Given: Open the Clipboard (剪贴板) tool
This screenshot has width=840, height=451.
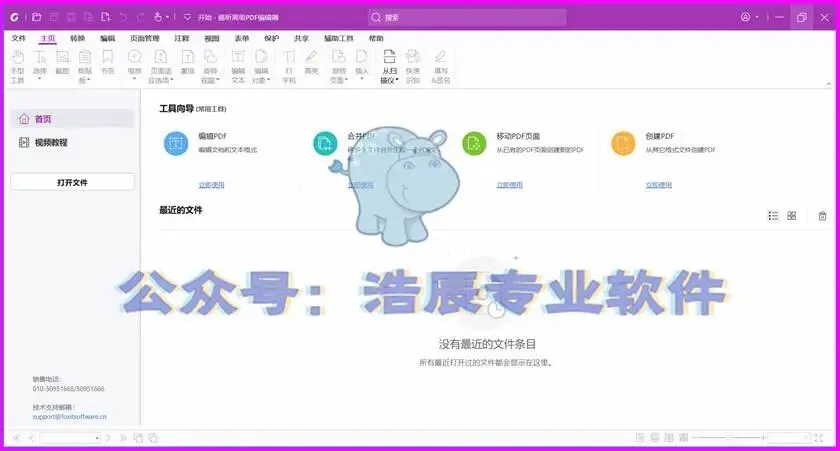Looking at the screenshot, I should tap(85, 66).
